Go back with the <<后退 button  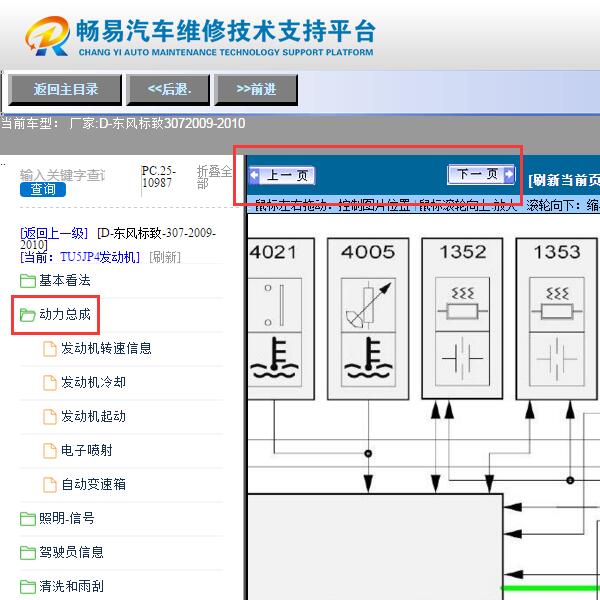coord(168,90)
